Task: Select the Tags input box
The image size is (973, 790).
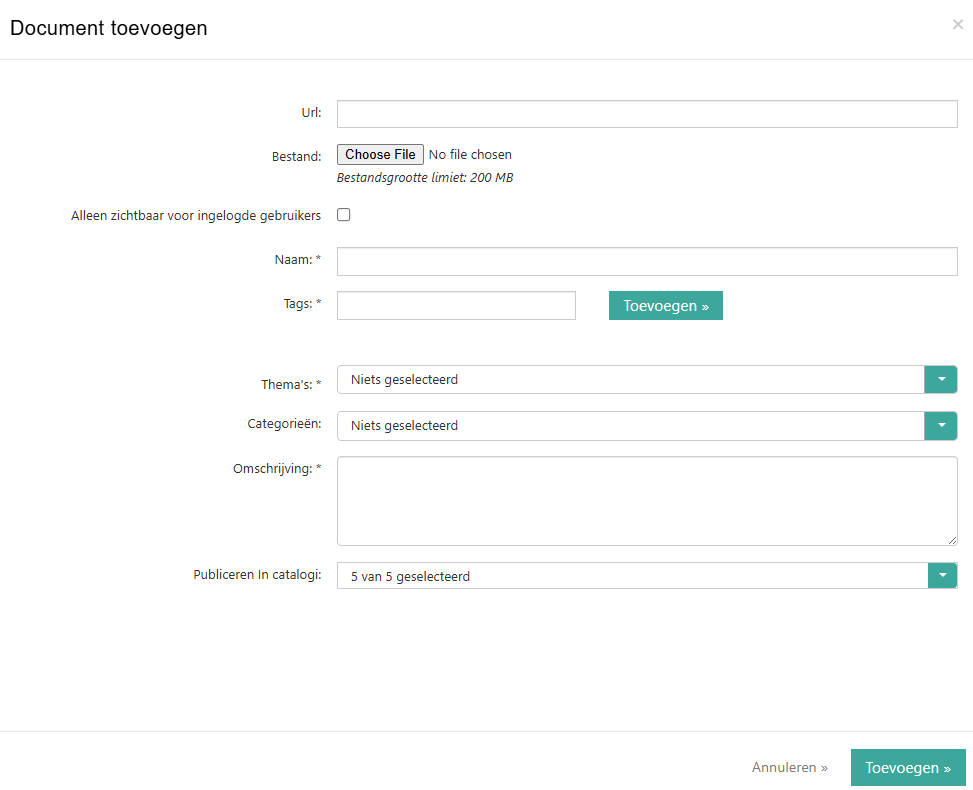Action: [456, 306]
